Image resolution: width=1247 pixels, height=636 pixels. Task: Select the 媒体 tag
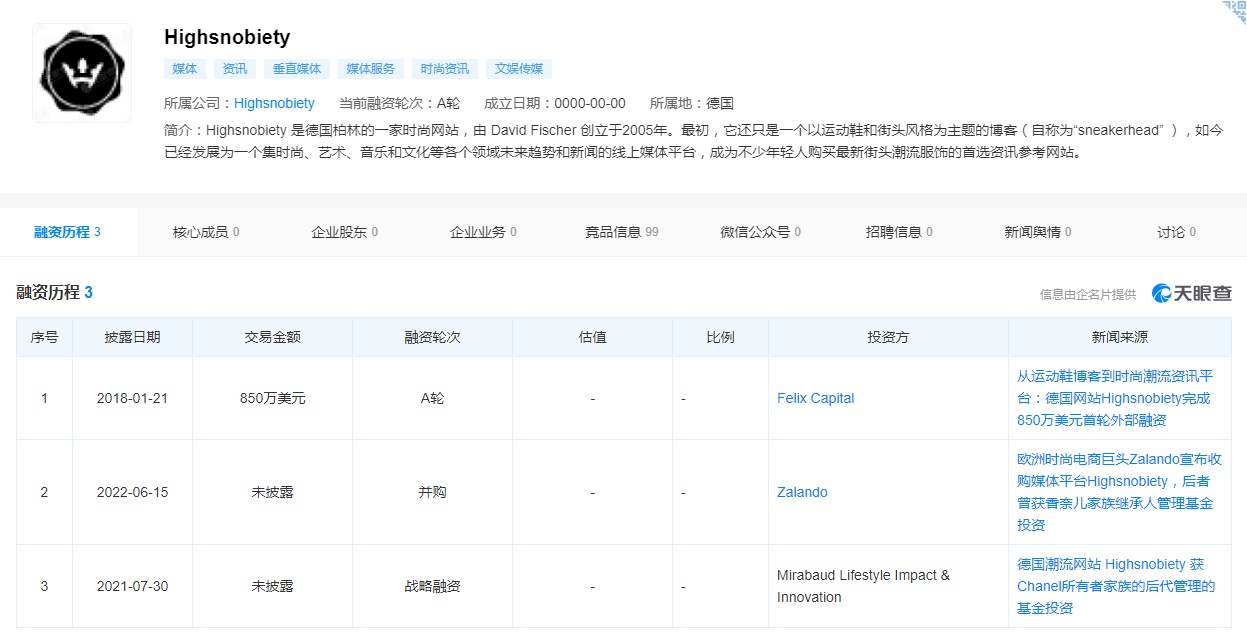click(x=185, y=69)
